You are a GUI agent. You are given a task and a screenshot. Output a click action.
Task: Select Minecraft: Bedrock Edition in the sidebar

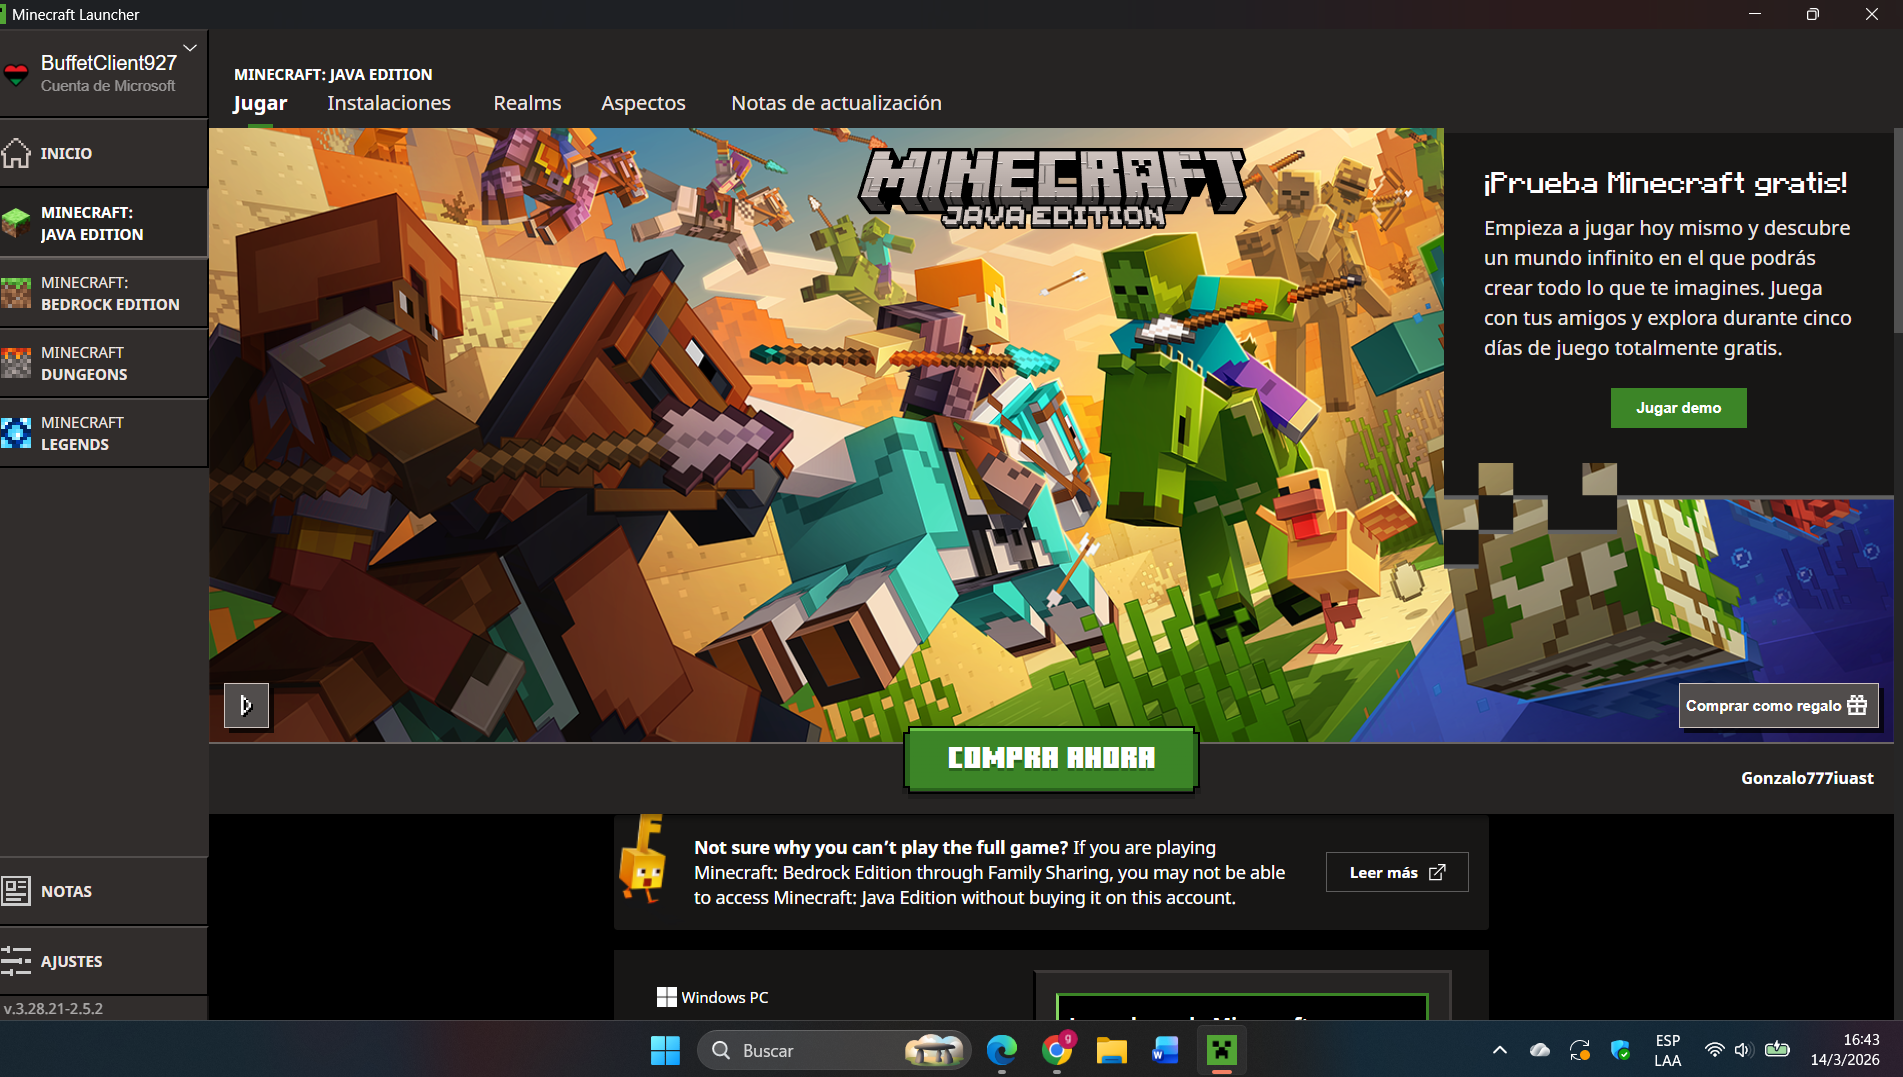click(104, 293)
